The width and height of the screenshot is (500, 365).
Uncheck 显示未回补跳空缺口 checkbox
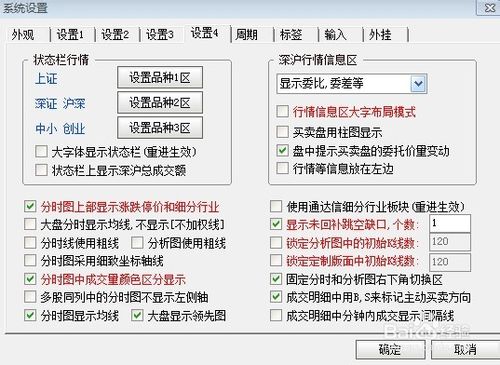click(276, 224)
